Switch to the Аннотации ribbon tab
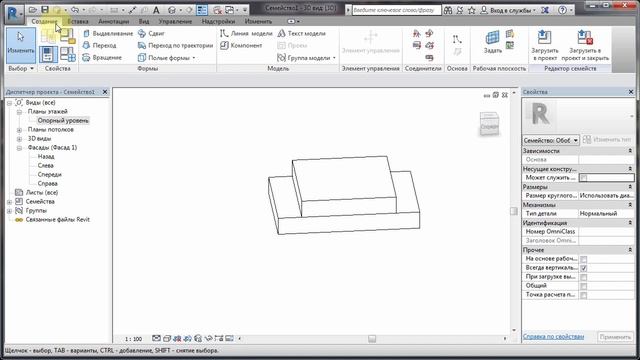Viewport: 640px width, 360px height. point(114,21)
